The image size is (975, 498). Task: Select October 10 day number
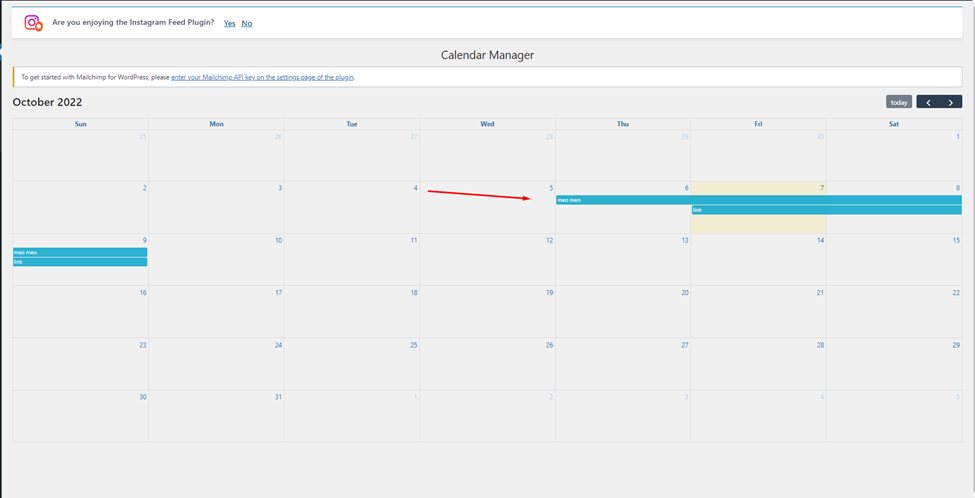(279, 240)
